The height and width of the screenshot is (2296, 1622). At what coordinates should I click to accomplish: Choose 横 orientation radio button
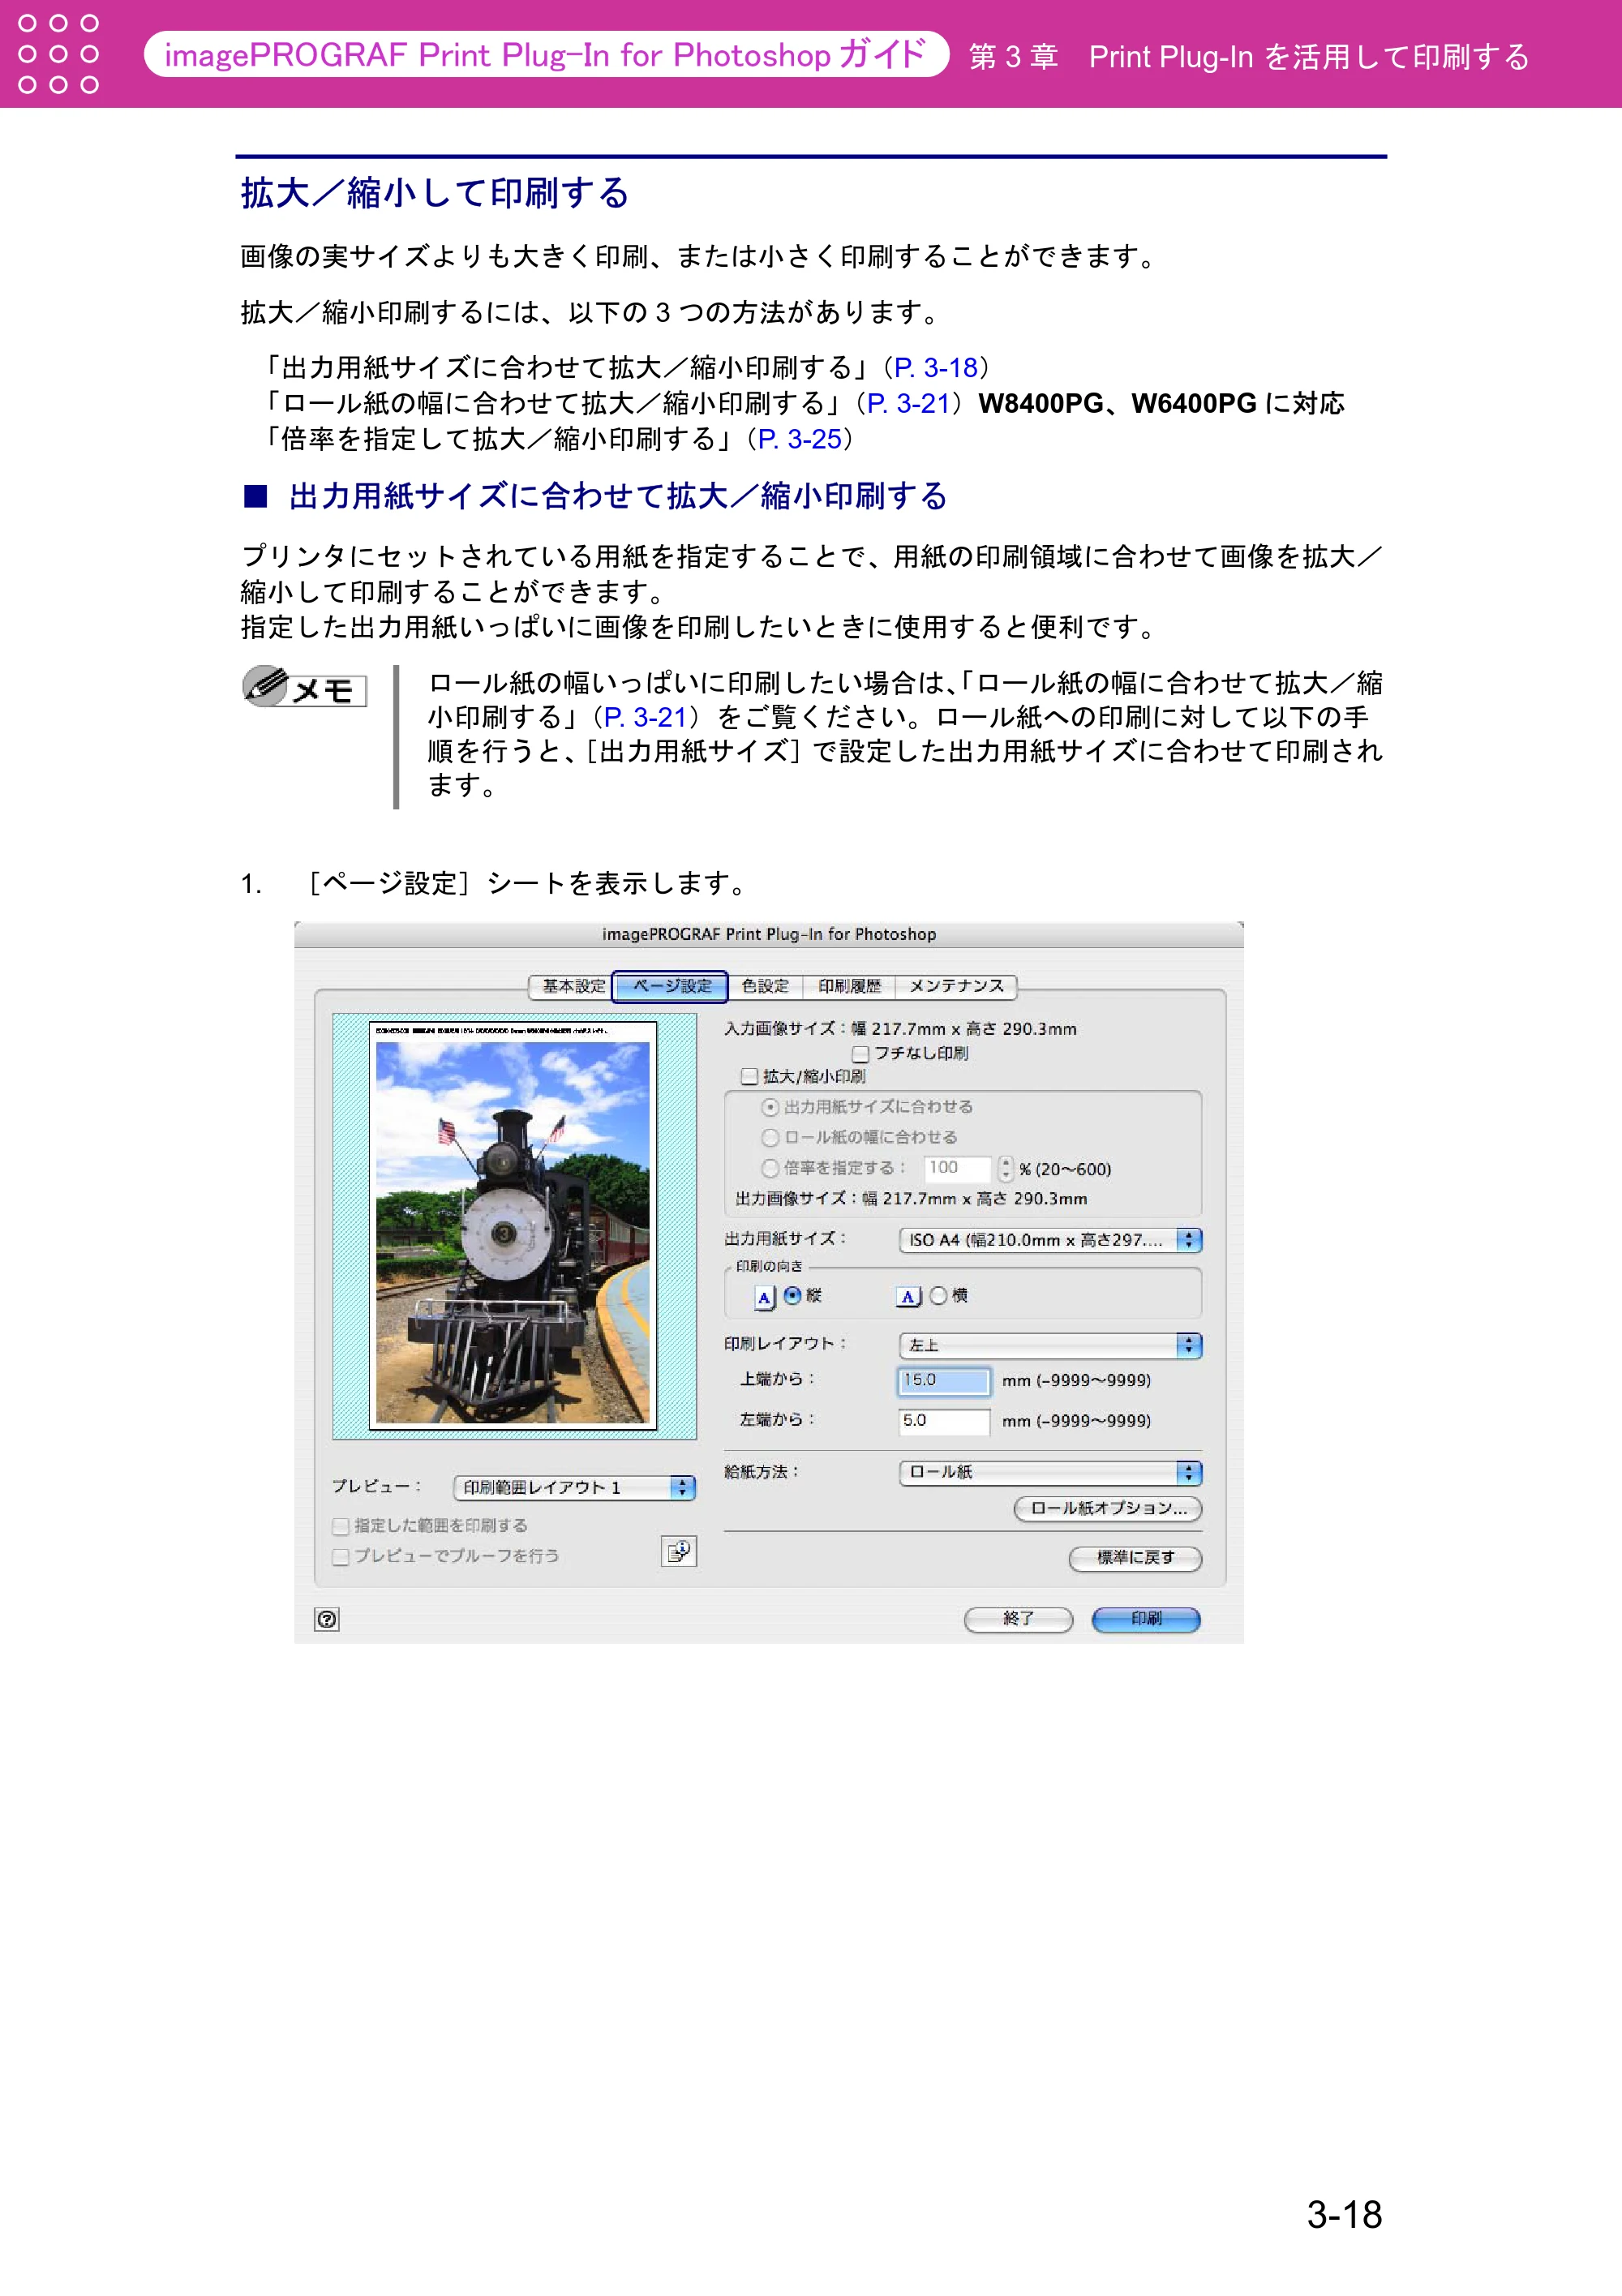pyautogui.click(x=938, y=1296)
